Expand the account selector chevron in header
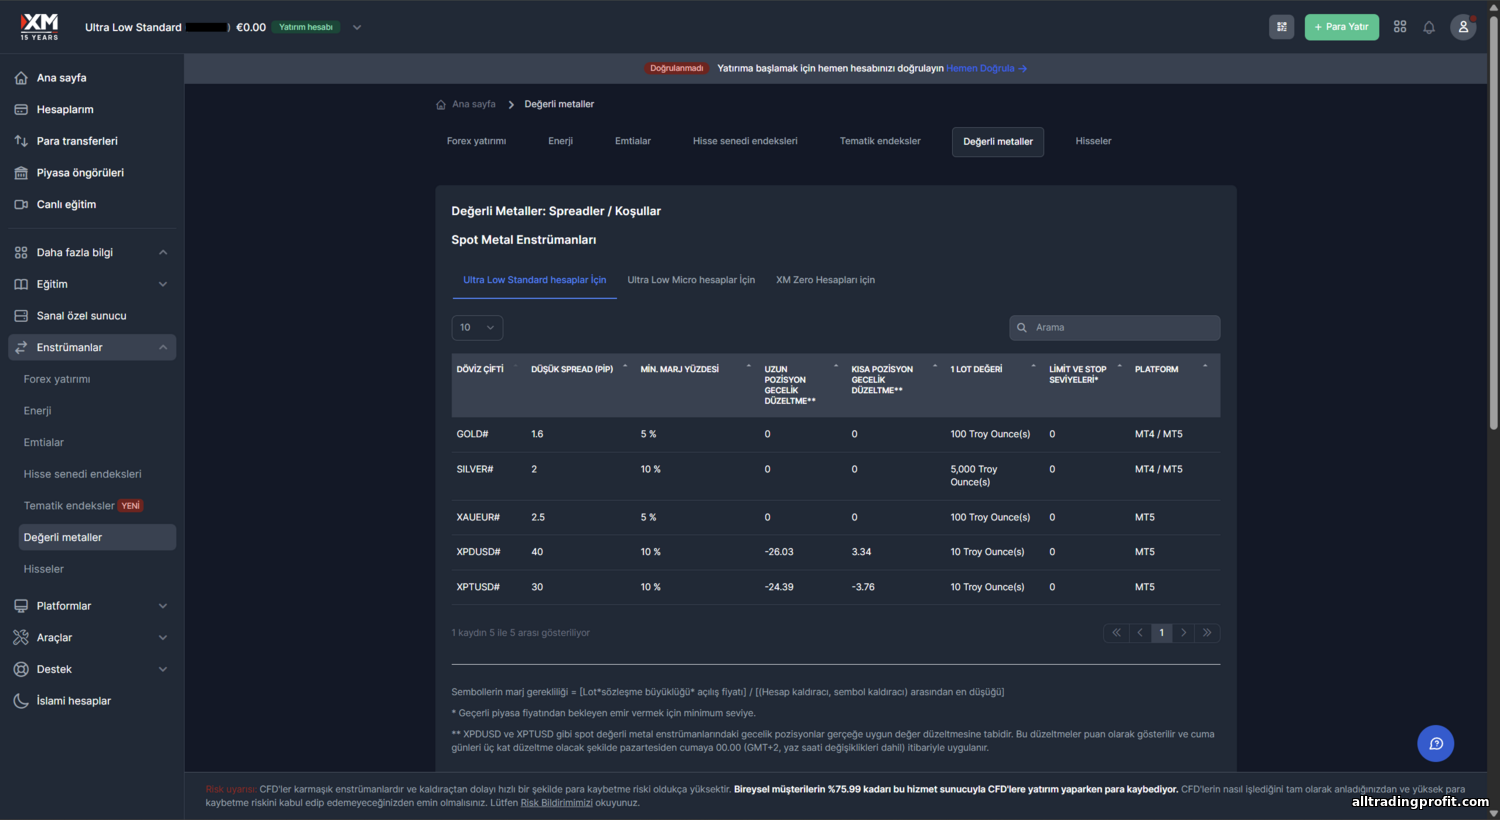The height and width of the screenshot is (820, 1500). (x=357, y=27)
